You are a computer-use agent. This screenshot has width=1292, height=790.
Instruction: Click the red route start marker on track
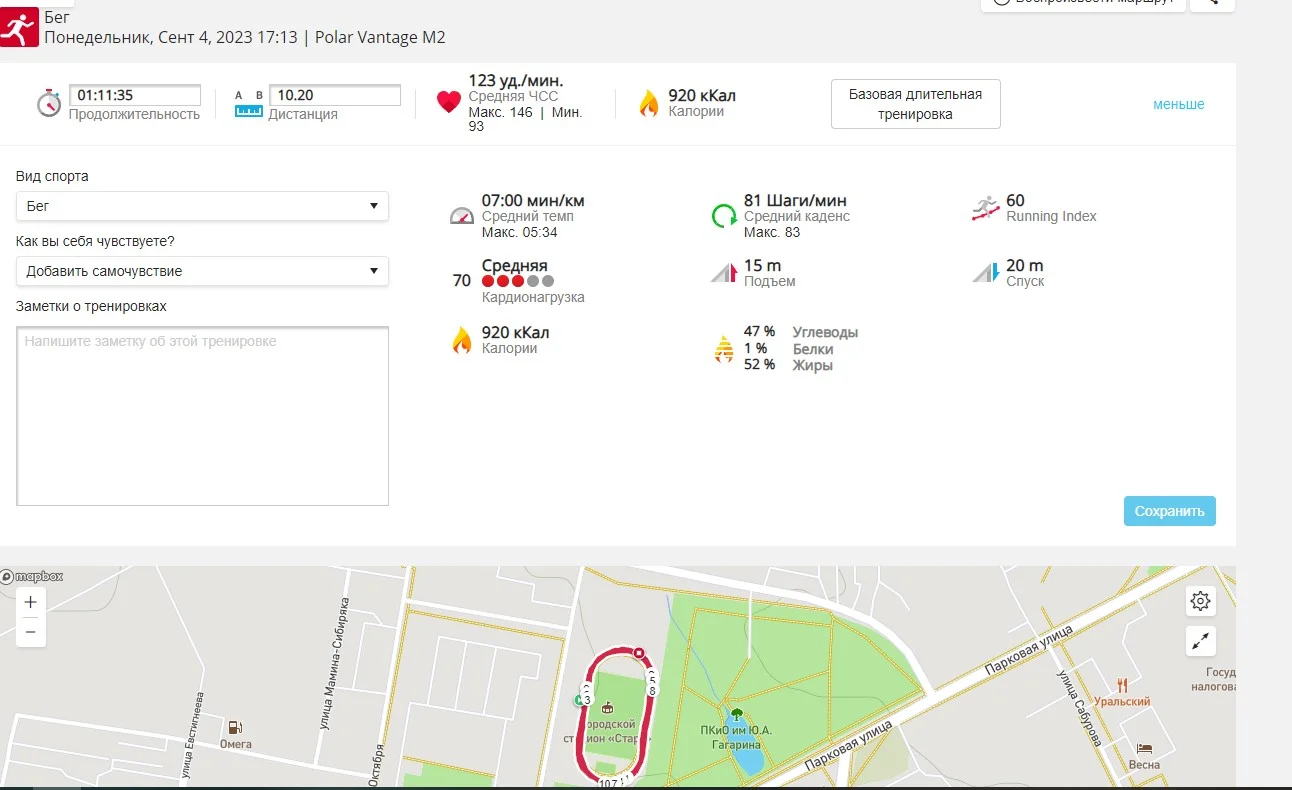tap(639, 654)
